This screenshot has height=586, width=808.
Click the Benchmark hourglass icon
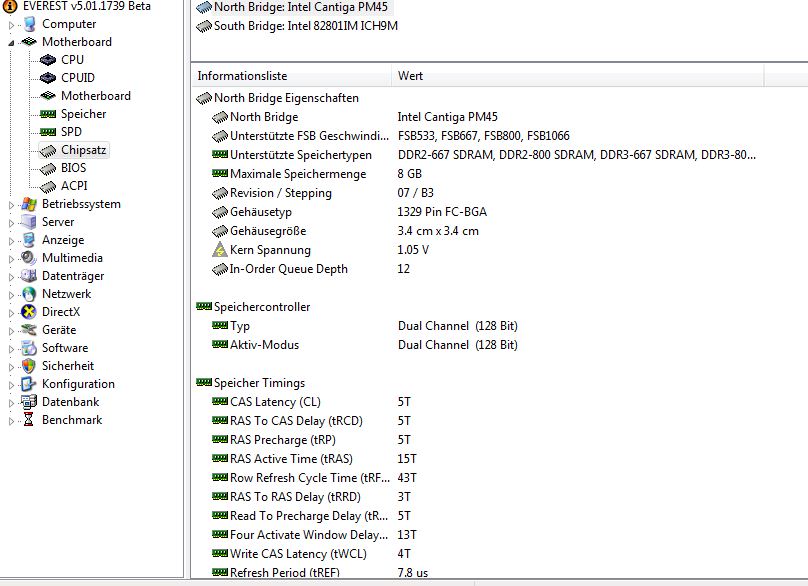click(29, 420)
